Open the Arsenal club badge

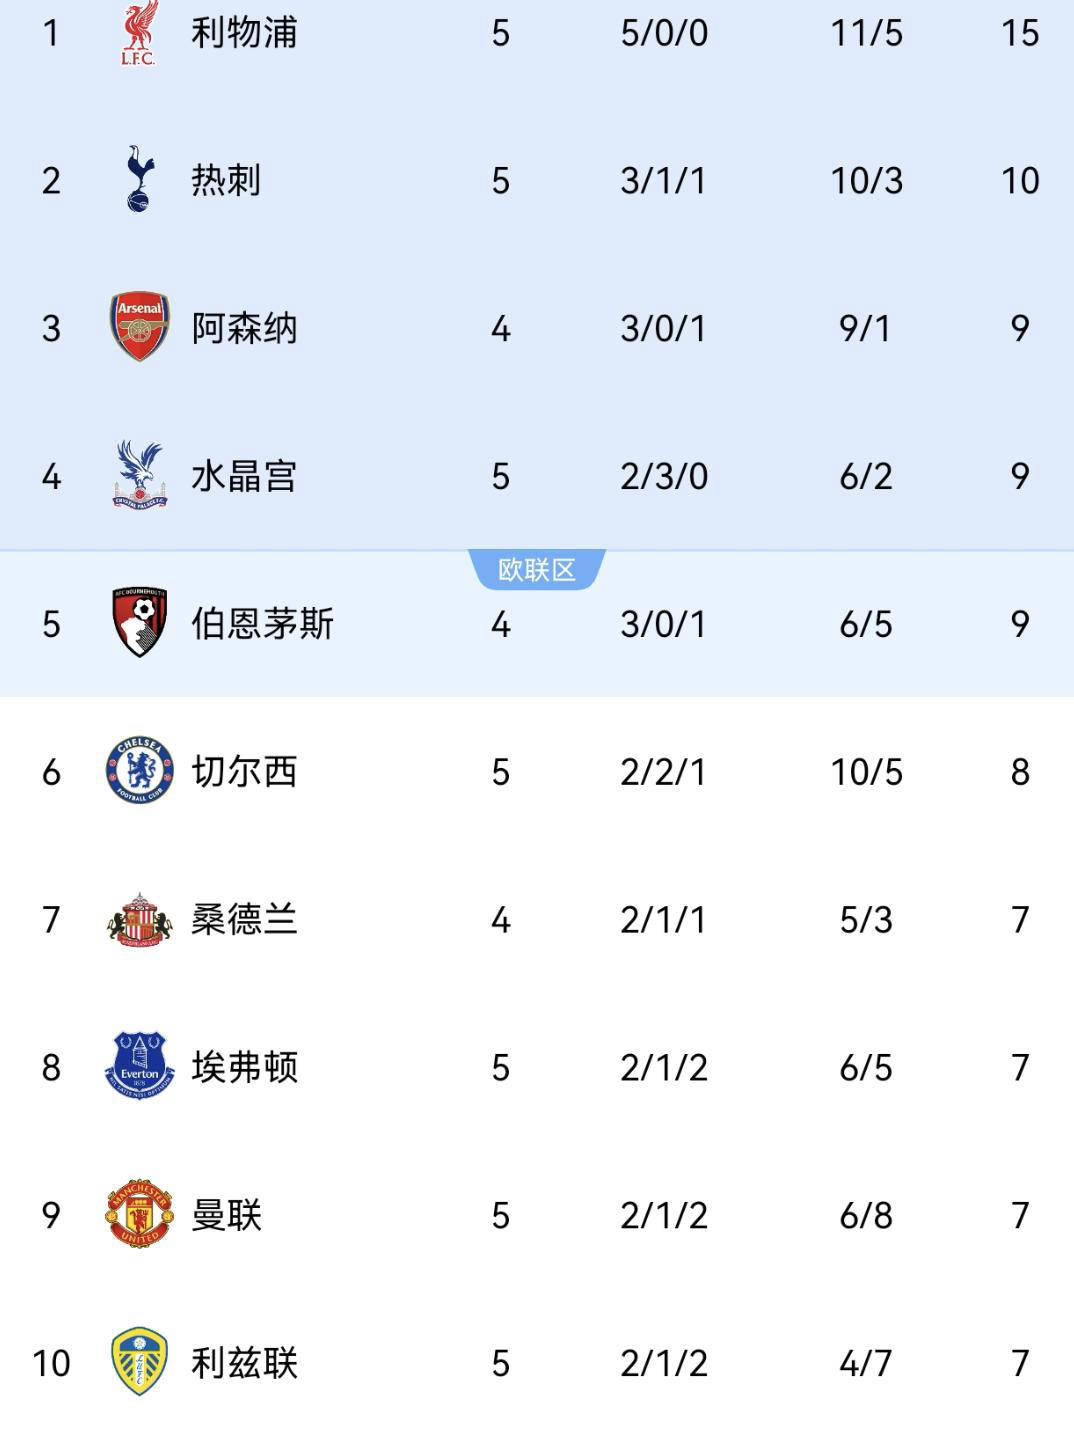[x=139, y=327]
